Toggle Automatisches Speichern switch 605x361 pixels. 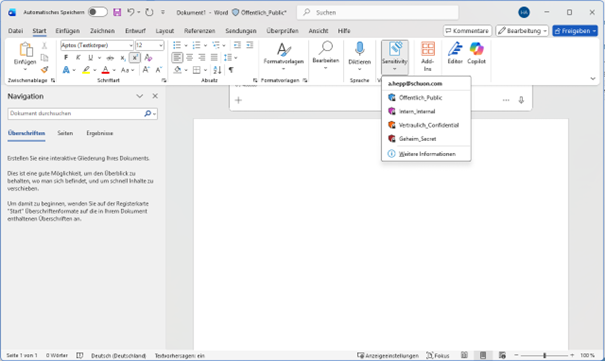(98, 12)
